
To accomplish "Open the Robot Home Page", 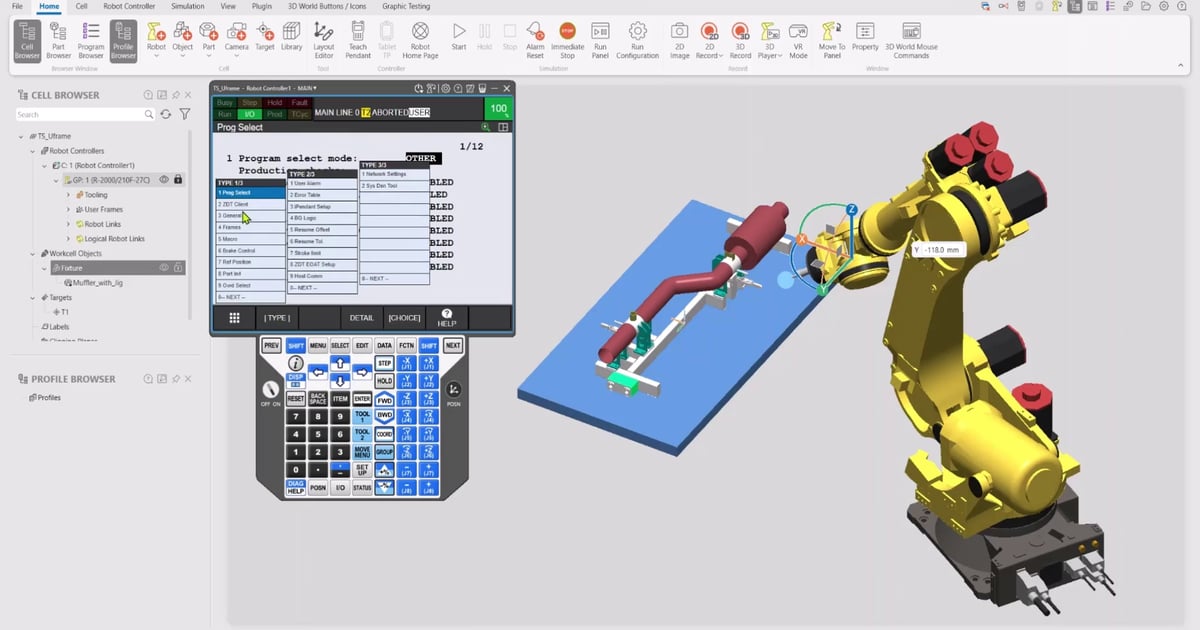I will pos(421,41).
